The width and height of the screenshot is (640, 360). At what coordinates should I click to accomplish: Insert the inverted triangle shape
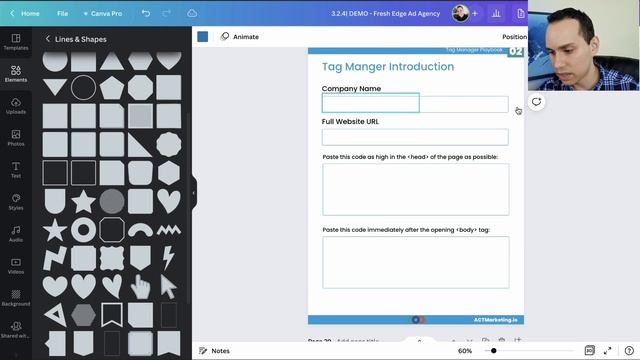point(55,87)
